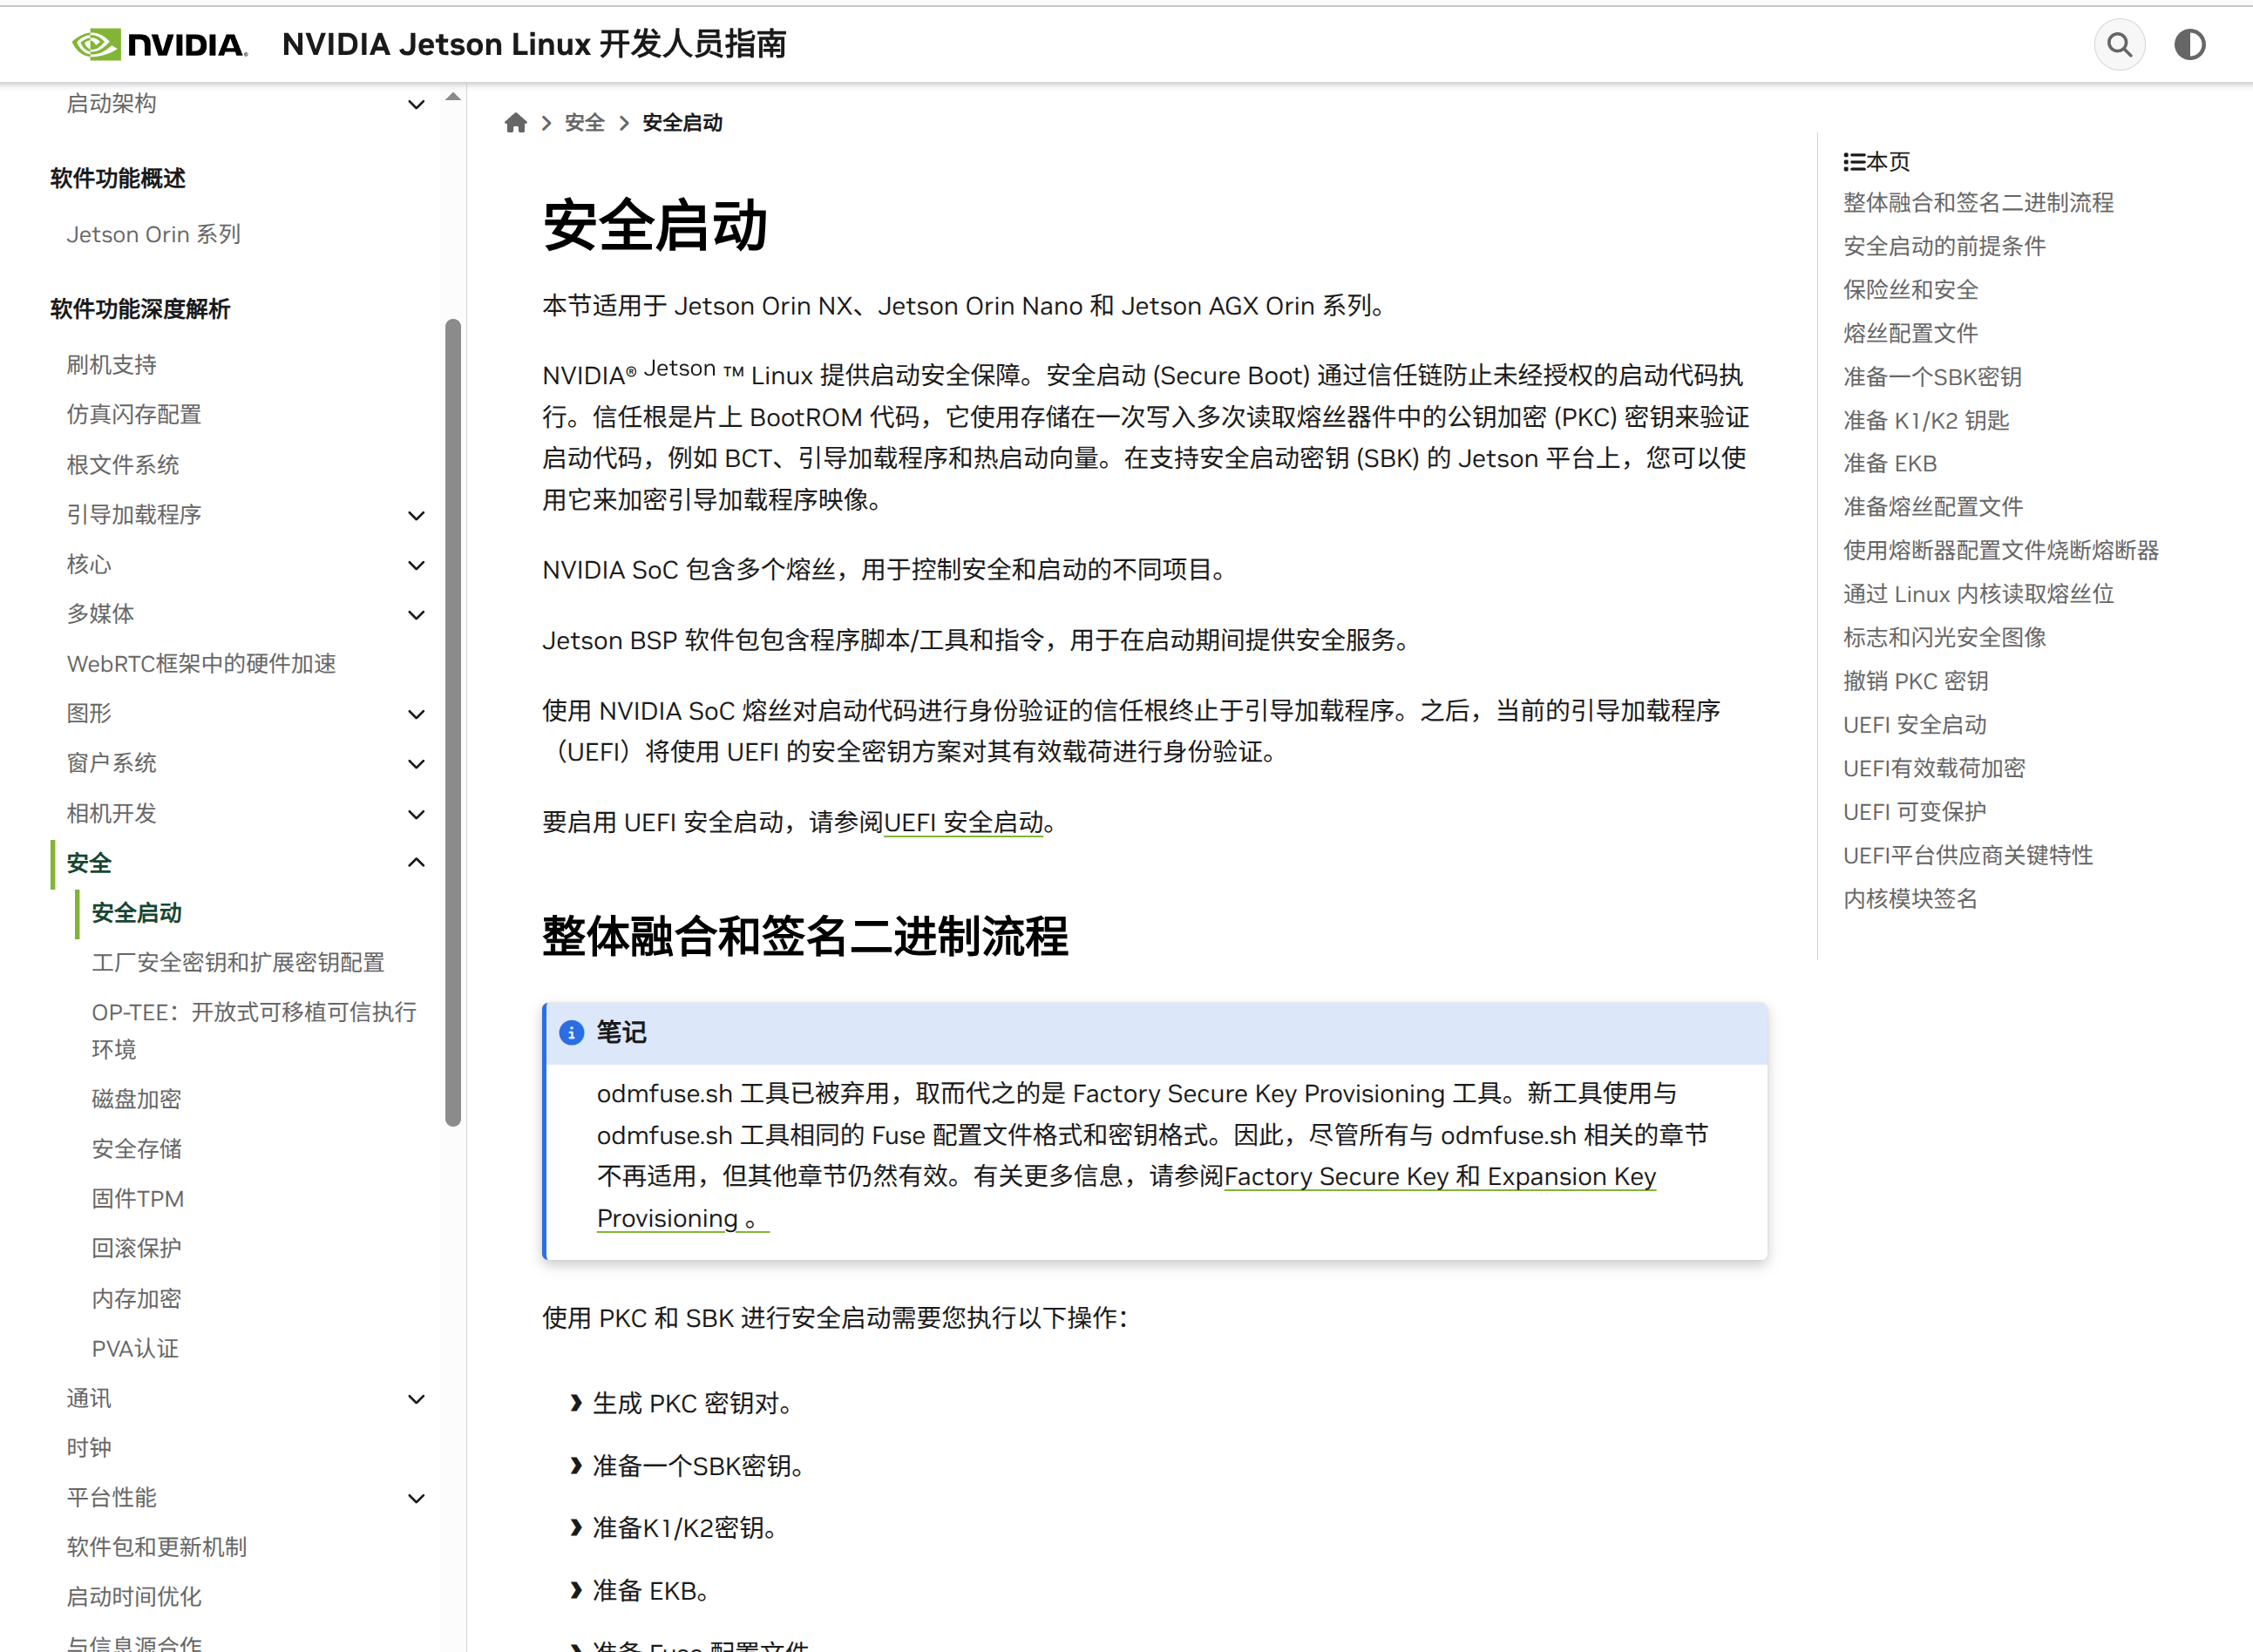The width and height of the screenshot is (2253, 1652).
Task: Click the 本页 list icon in right sidebar
Action: 1855,161
